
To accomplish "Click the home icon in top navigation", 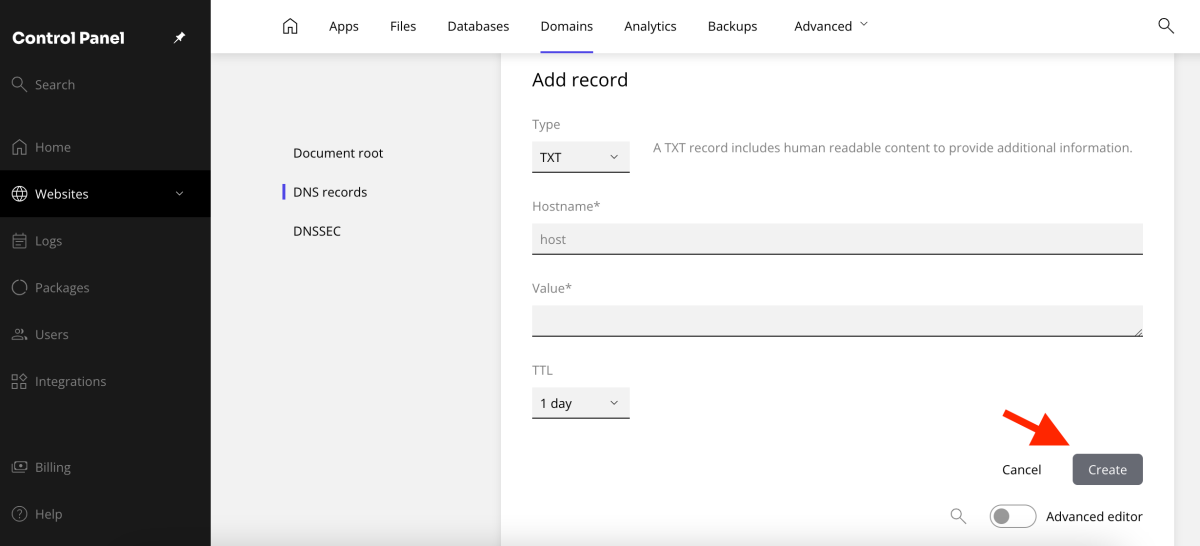I will coord(290,26).
